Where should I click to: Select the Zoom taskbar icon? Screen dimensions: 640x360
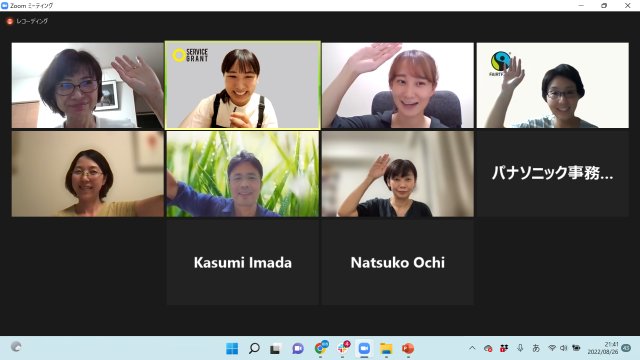click(364, 348)
